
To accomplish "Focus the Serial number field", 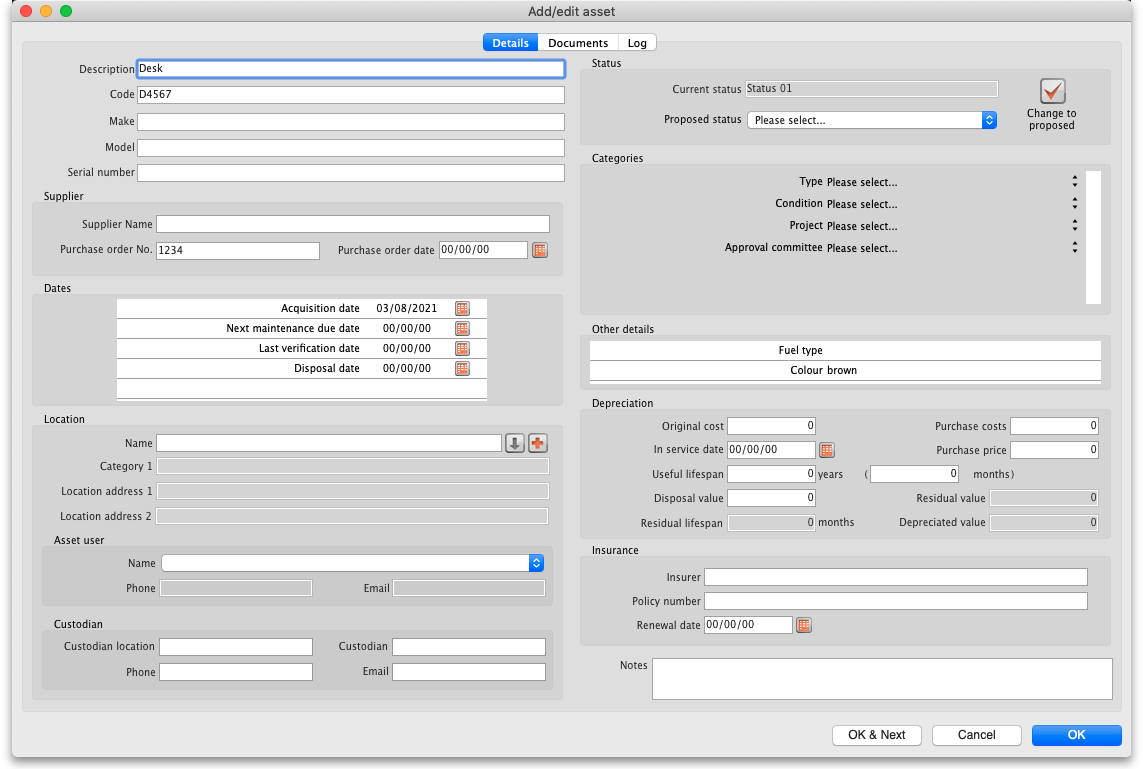I will point(350,173).
